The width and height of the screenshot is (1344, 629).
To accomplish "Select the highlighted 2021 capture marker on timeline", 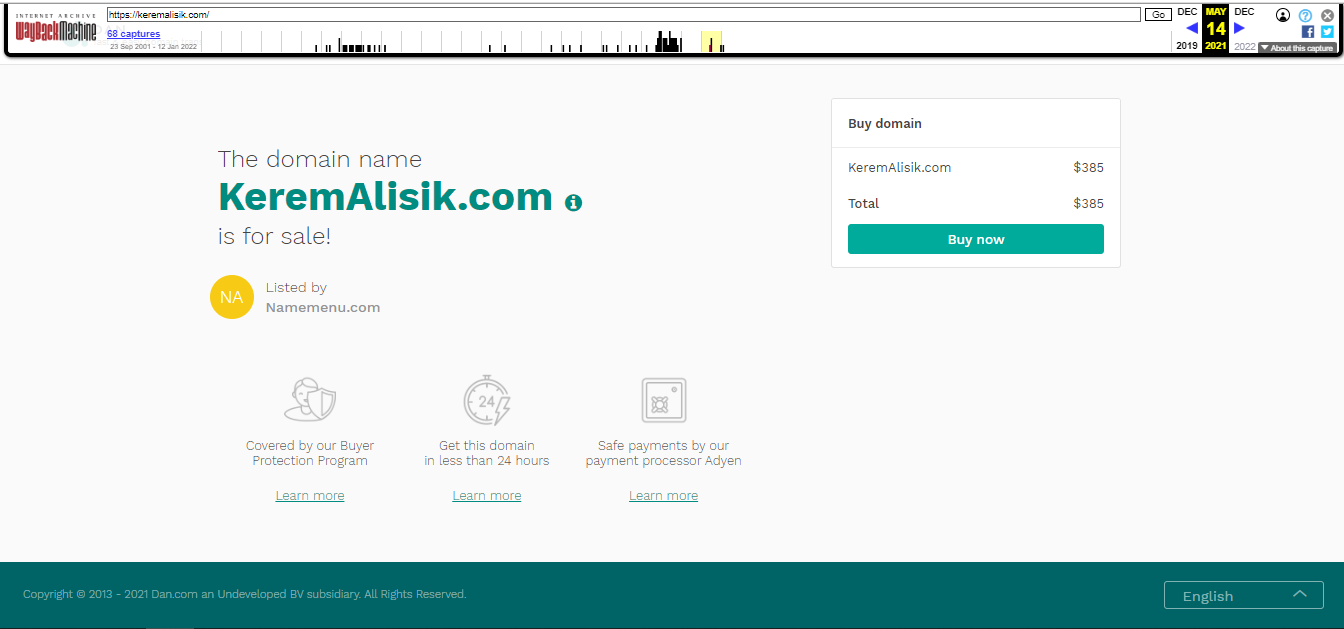I will [x=711, y=43].
